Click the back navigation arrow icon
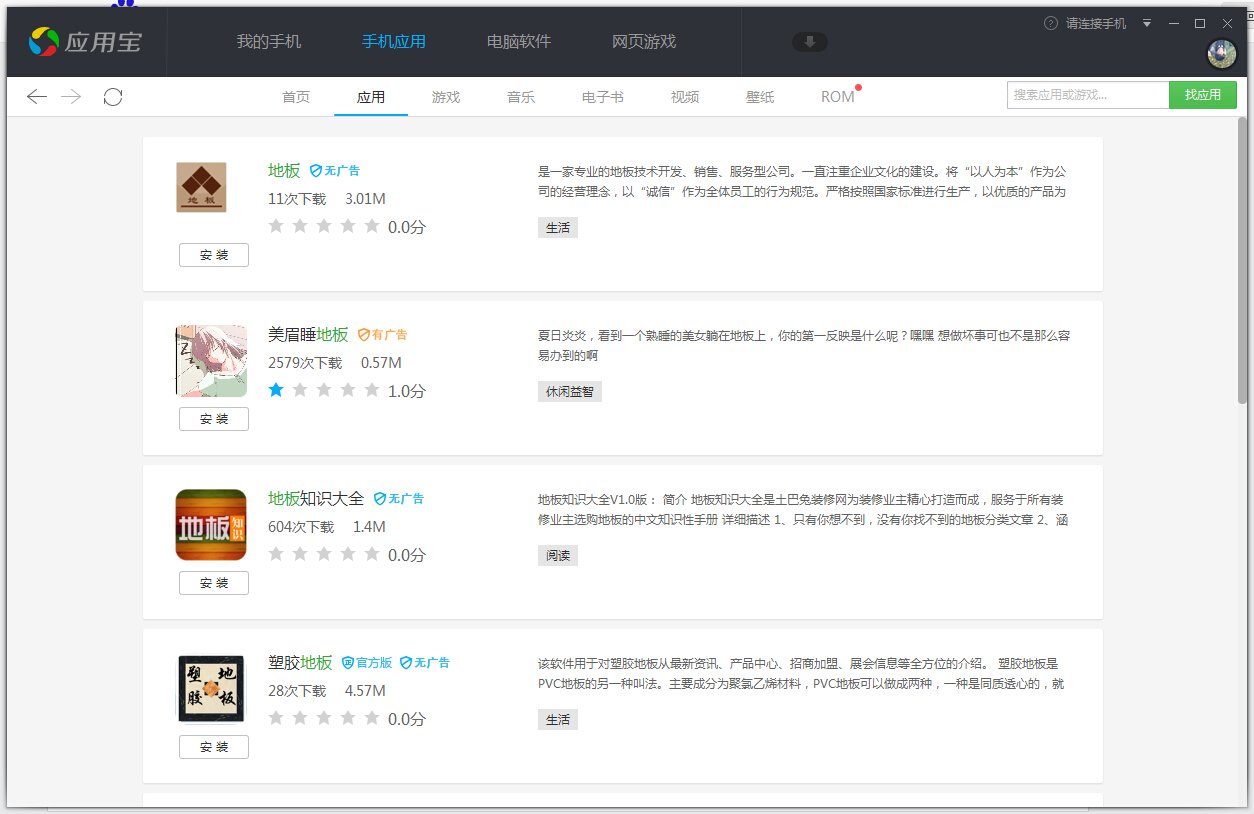The image size is (1254, 814). [x=37, y=96]
